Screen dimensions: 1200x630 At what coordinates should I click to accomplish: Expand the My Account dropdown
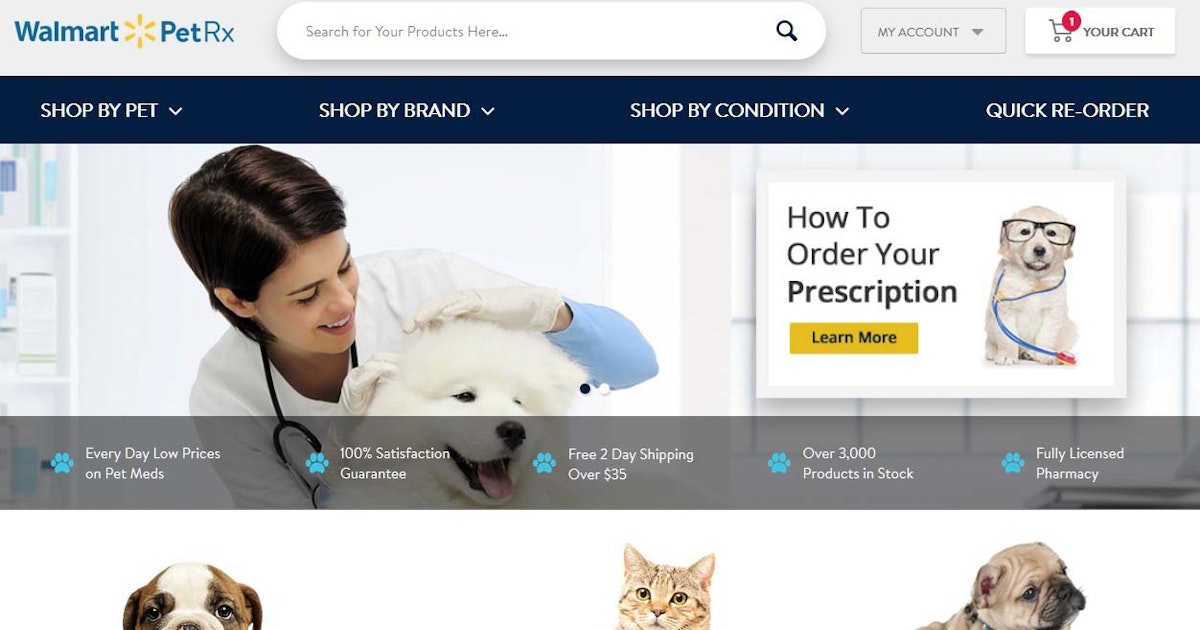pos(933,31)
